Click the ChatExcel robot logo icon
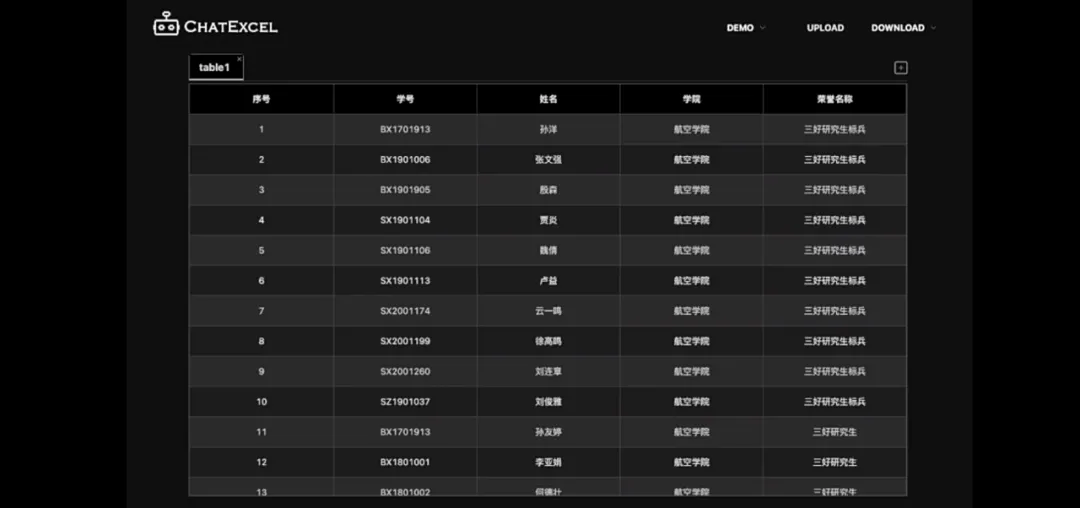 click(x=166, y=24)
